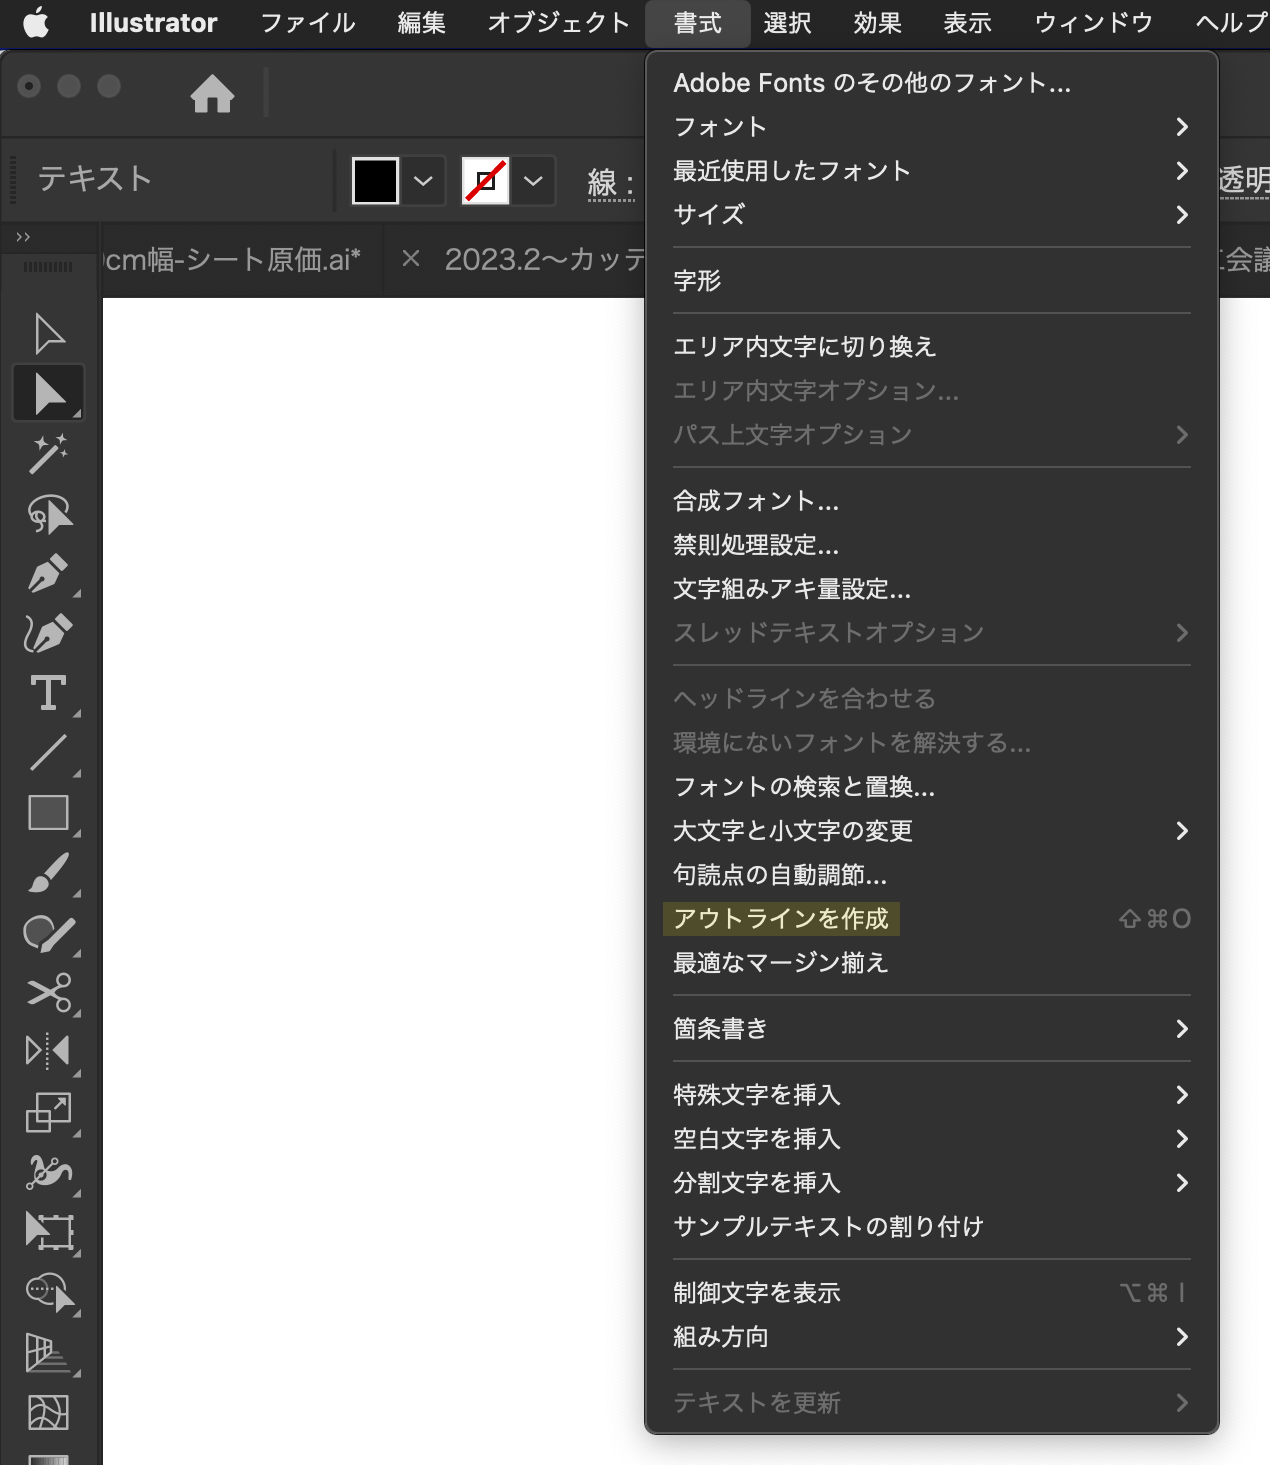Choose Adobe Fonts のその他のフォント
Screen dimensions: 1270x1465
(x=932, y=83)
